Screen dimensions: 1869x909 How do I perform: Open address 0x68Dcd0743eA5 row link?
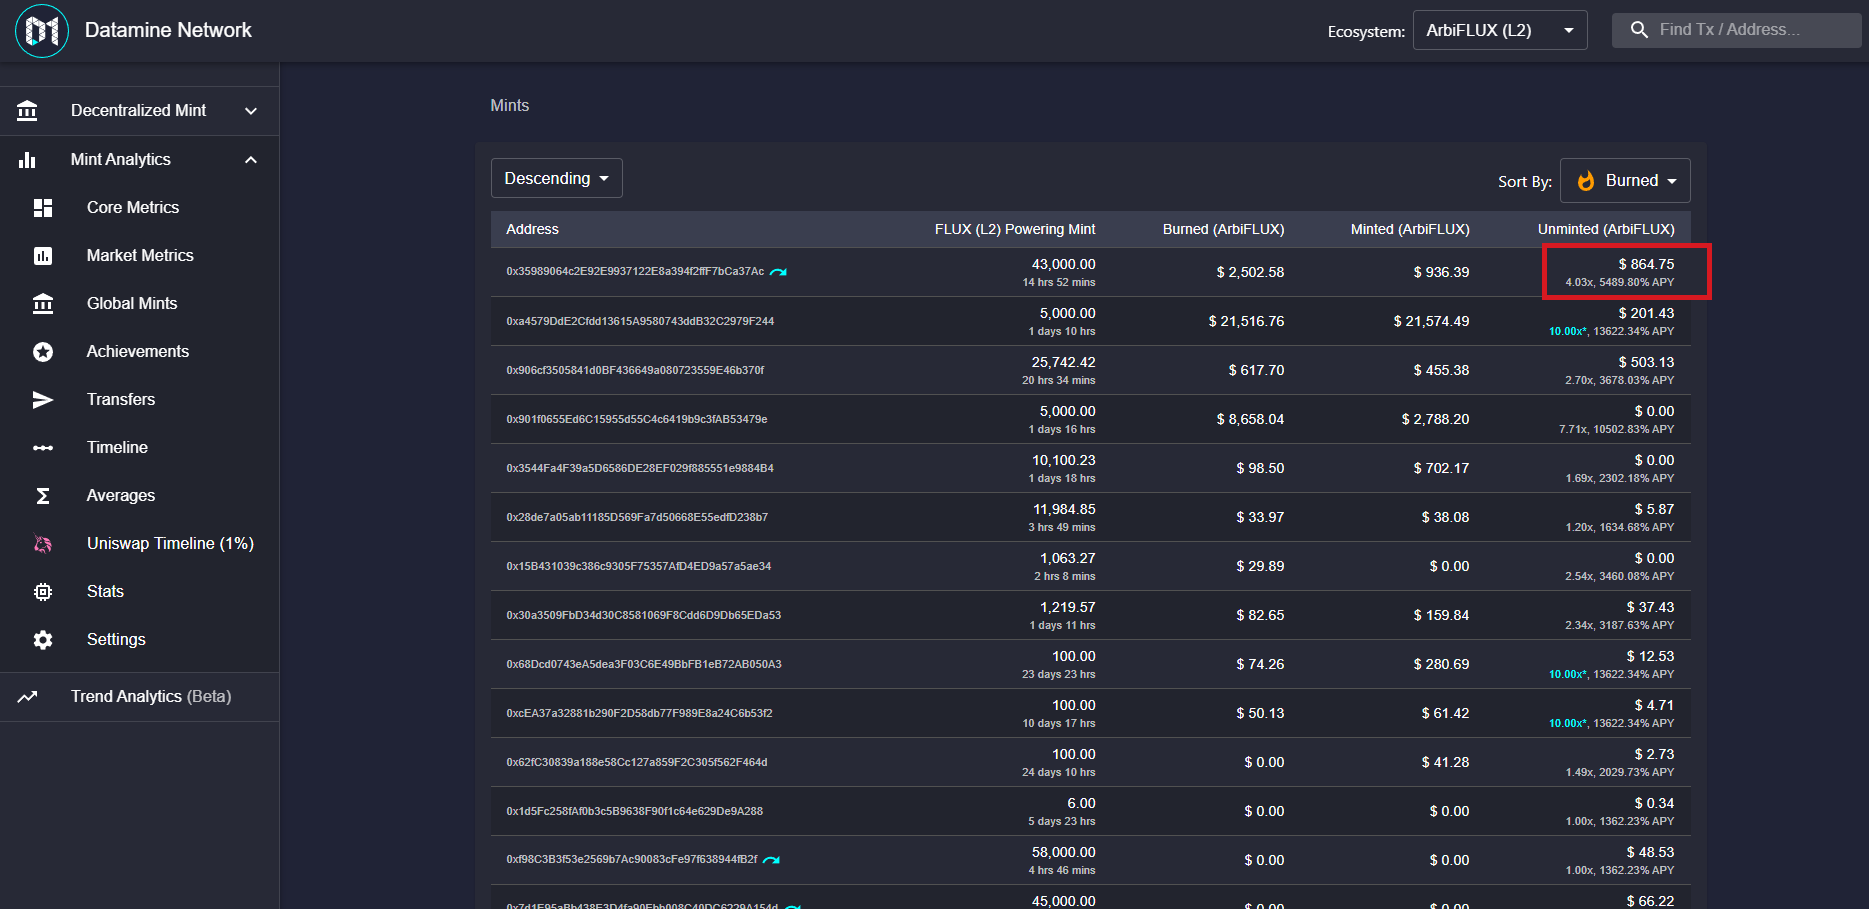pos(644,664)
